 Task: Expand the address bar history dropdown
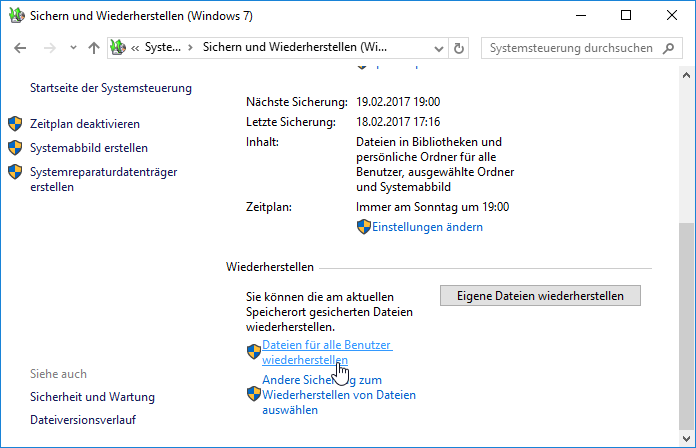tap(439, 48)
